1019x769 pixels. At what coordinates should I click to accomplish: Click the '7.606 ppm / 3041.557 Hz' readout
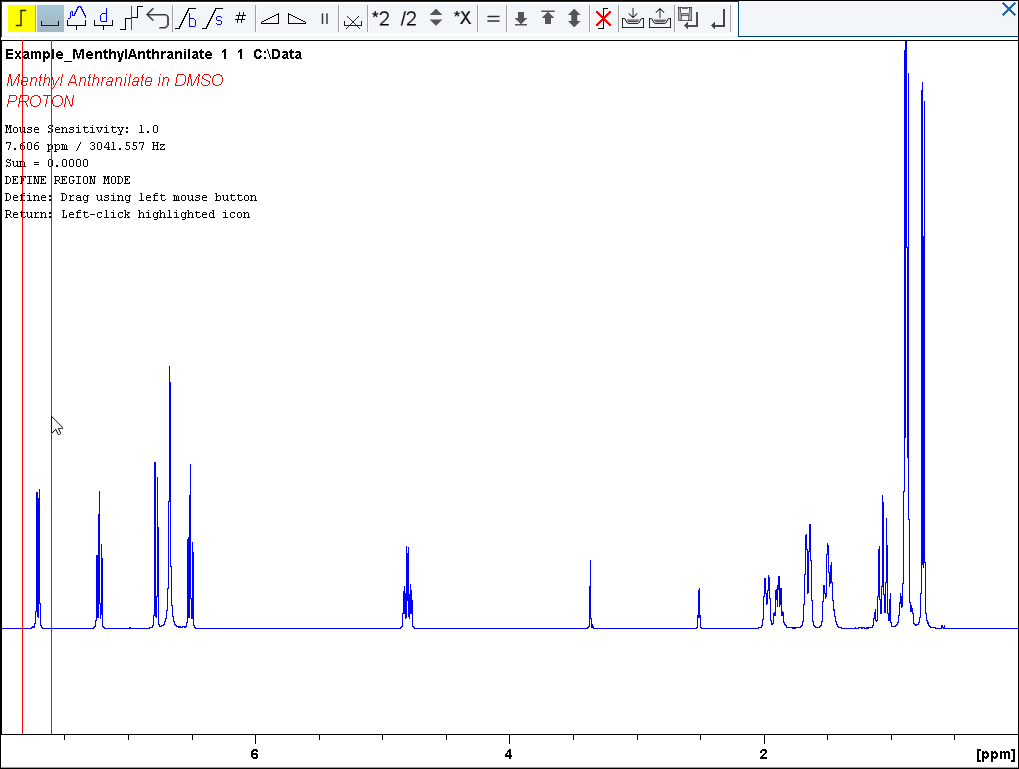(x=85, y=146)
